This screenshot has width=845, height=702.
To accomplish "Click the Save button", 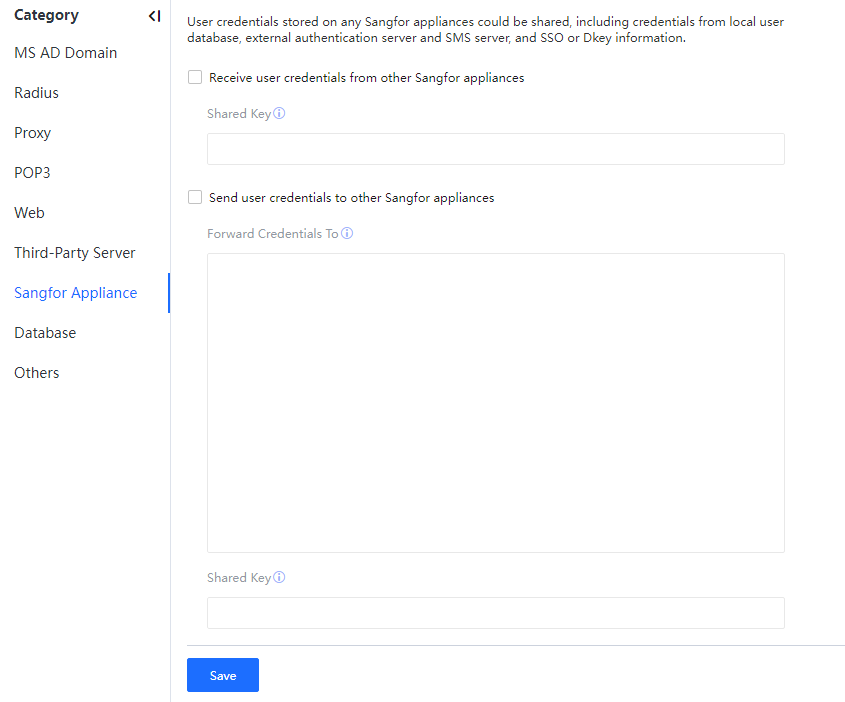I will [x=222, y=675].
